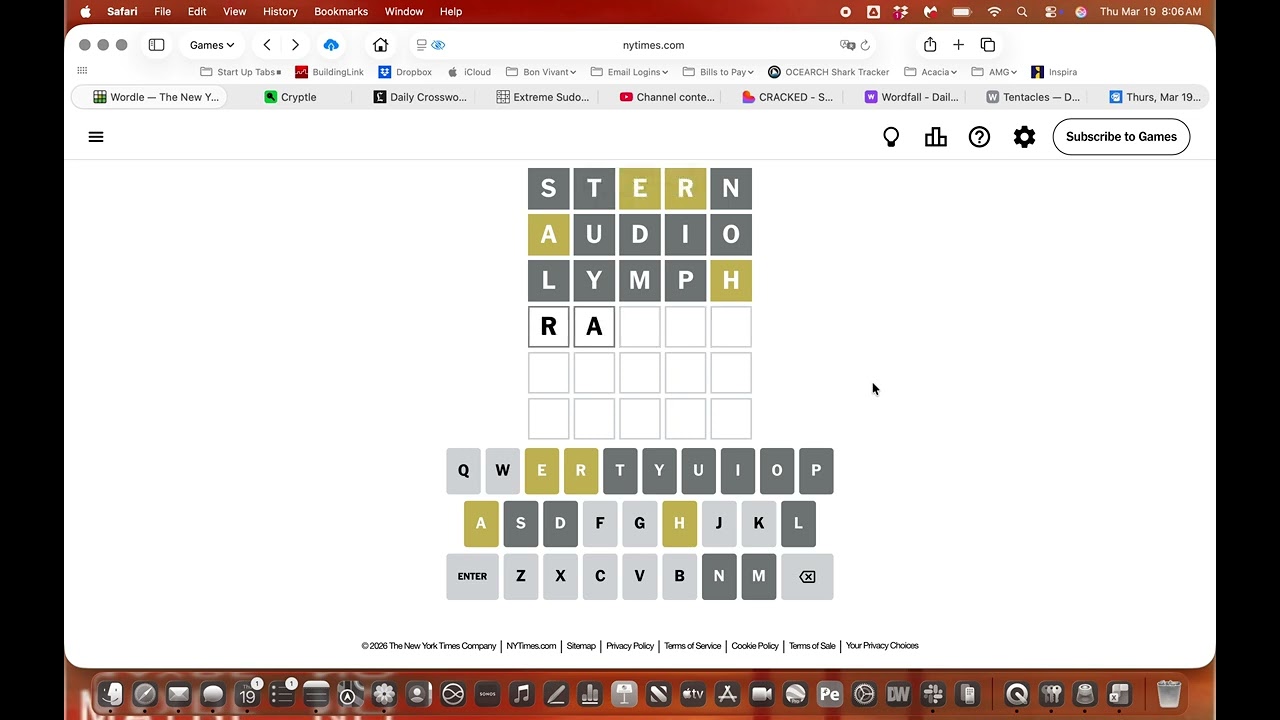Open Cookie Policy footer link

755,646
